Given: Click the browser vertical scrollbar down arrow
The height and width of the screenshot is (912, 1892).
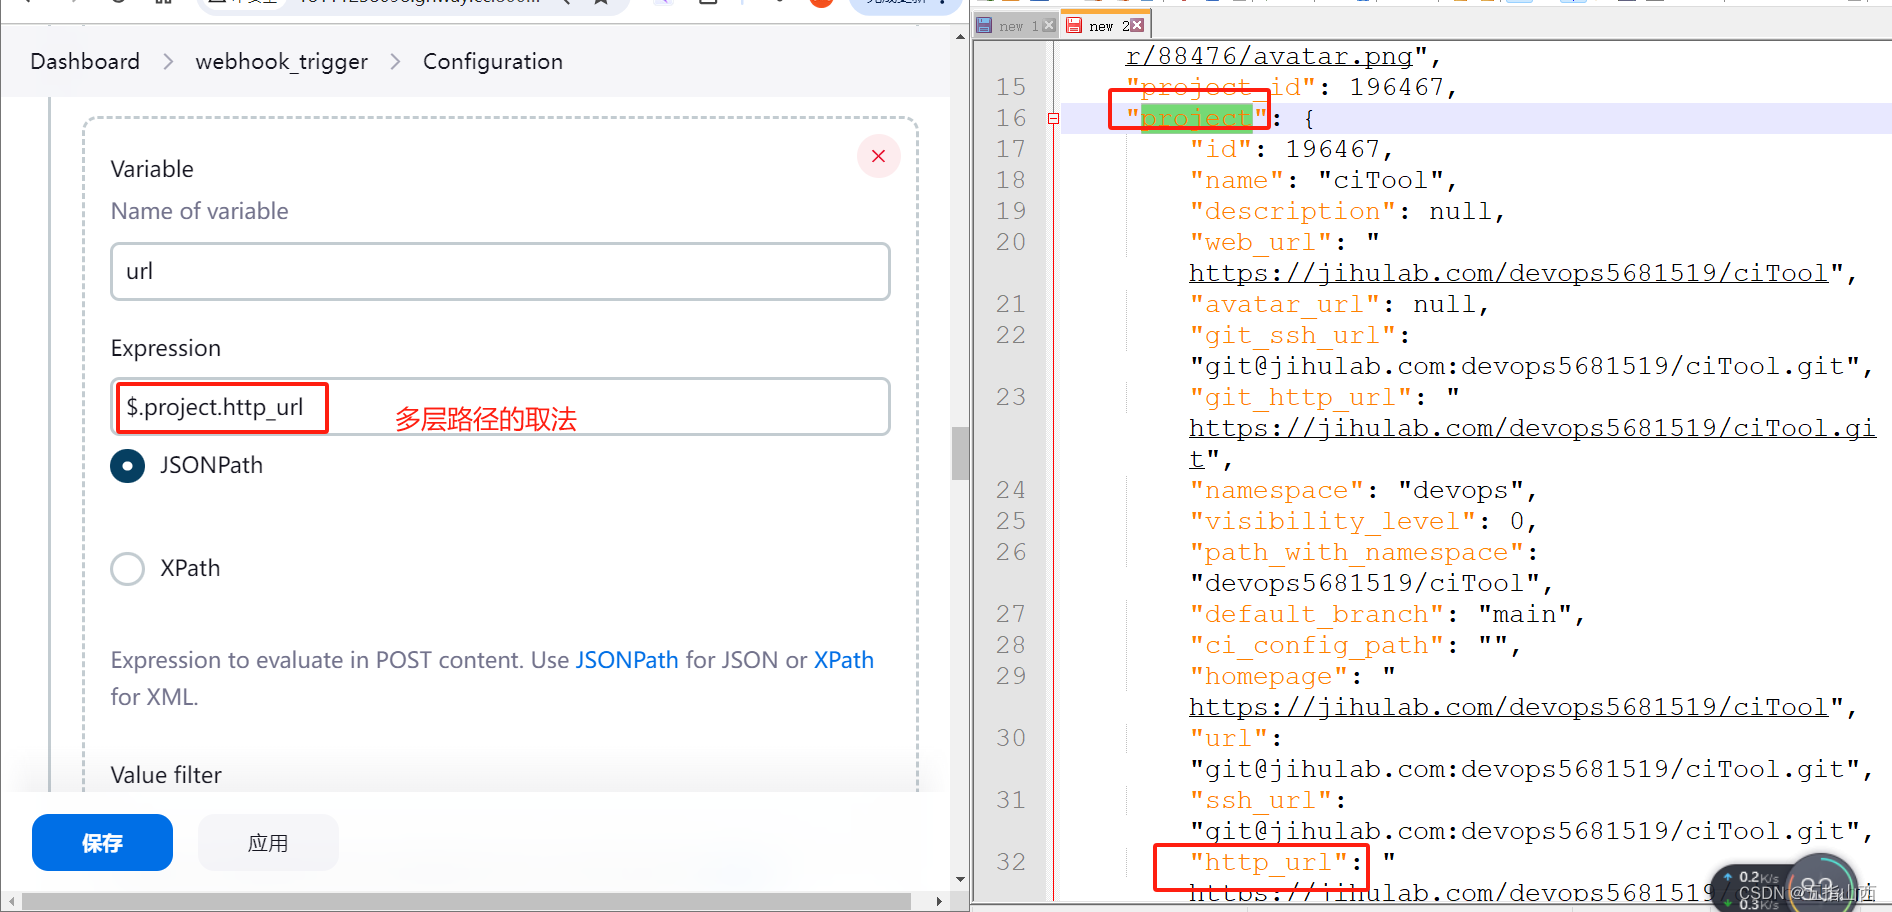Looking at the screenshot, I should pos(960,880).
